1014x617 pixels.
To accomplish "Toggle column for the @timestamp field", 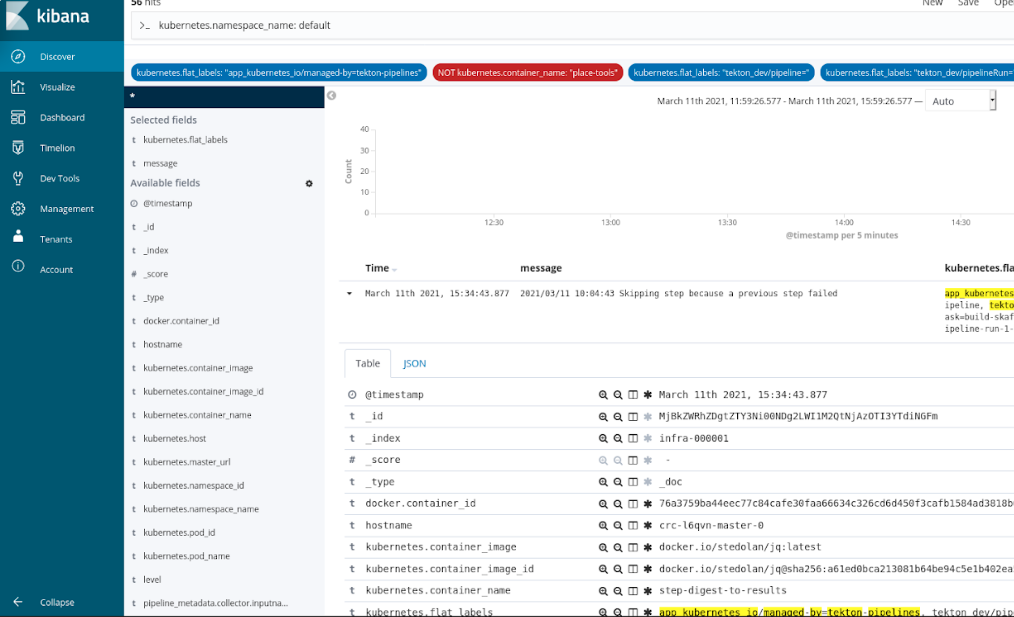I will pyautogui.click(x=633, y=395).
